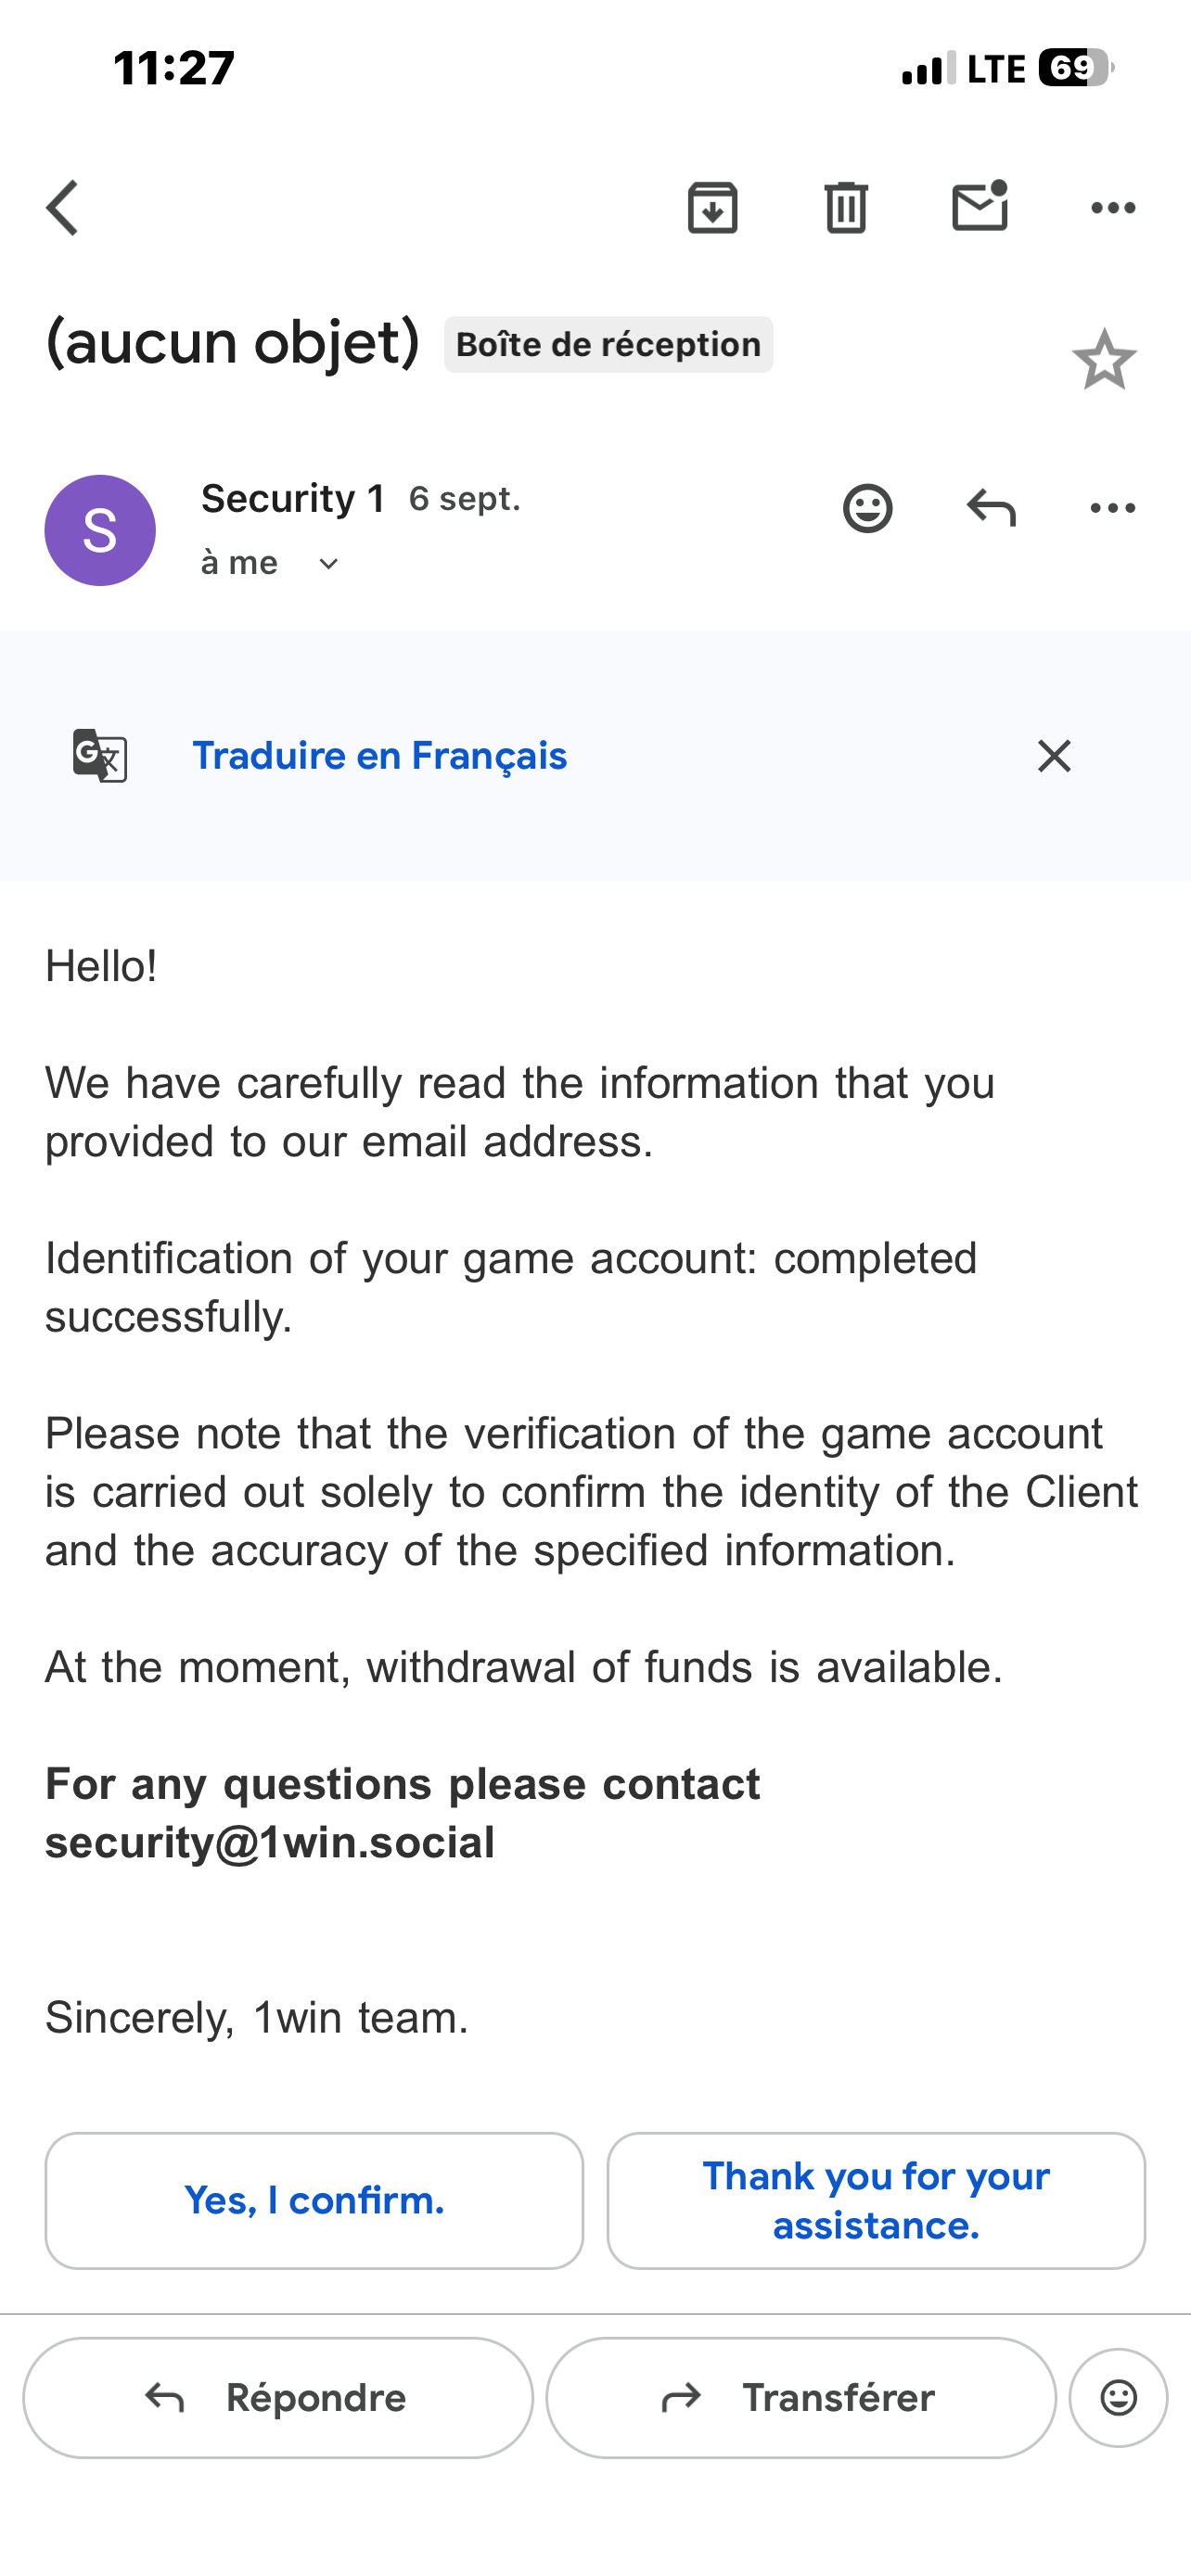The height and width of the screenshot is (2576, 1191).
Task: Reply using the arrow beside Security 1
Action: pos(991,508)
